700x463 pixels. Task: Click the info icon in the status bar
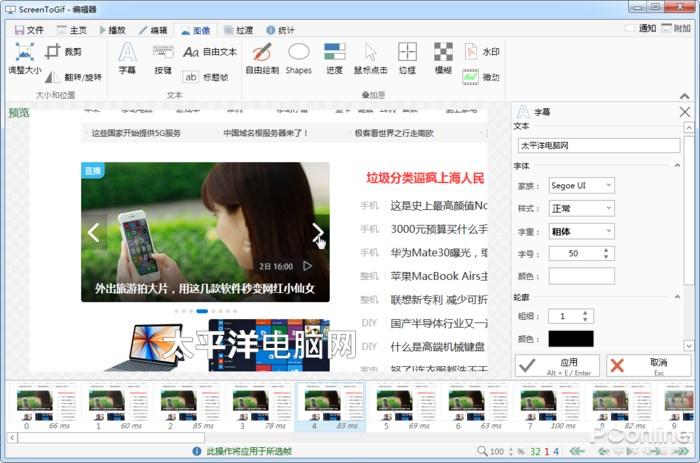click(x=196, y=451)
